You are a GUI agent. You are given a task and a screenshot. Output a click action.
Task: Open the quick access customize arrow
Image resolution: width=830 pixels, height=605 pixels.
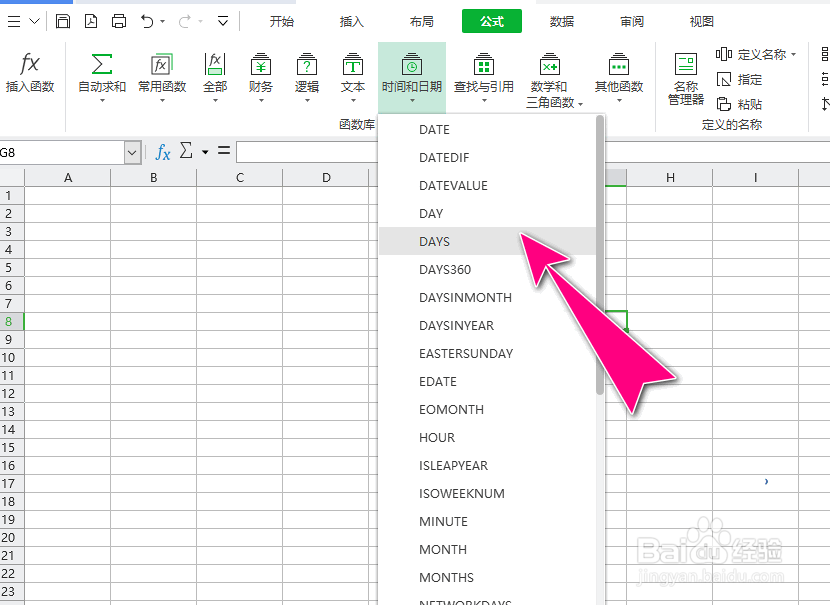[x=223, y=21]
